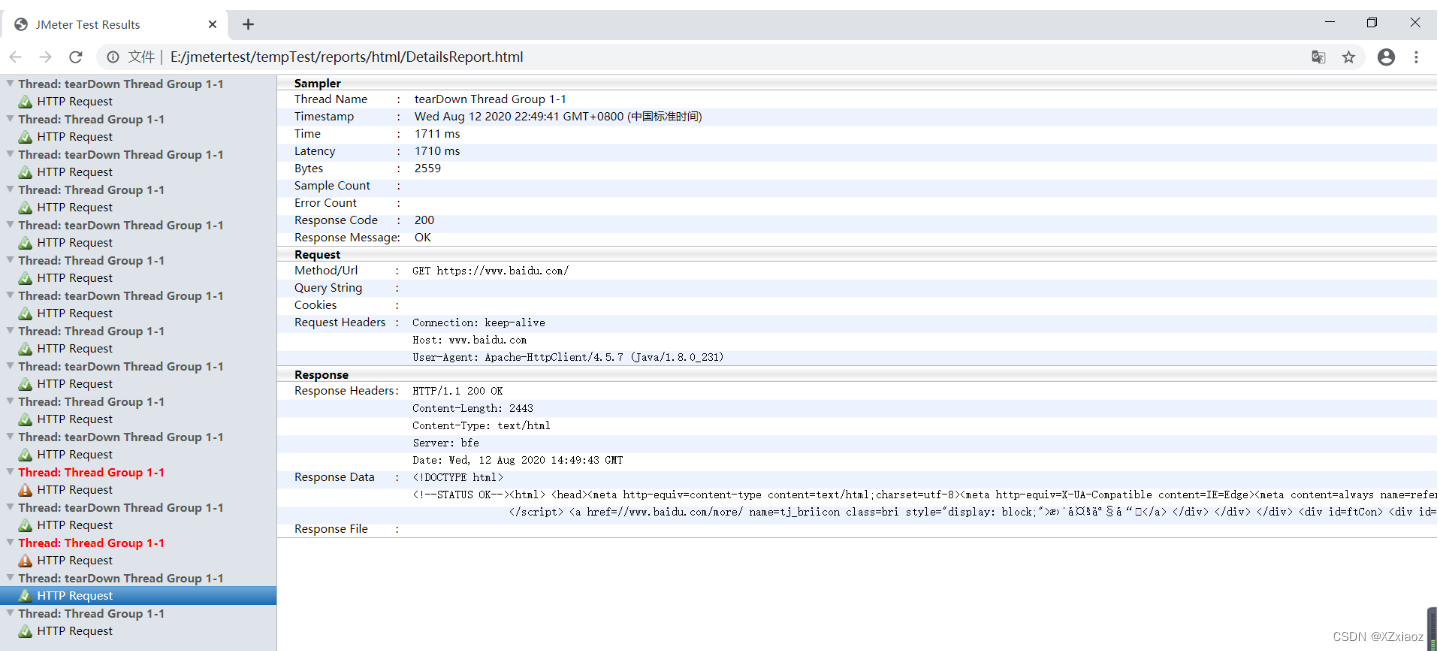Viewport: 1439px width, 651px height.
Task: Open the Chrome profile avatar icon
Action: click(1386, 57)
